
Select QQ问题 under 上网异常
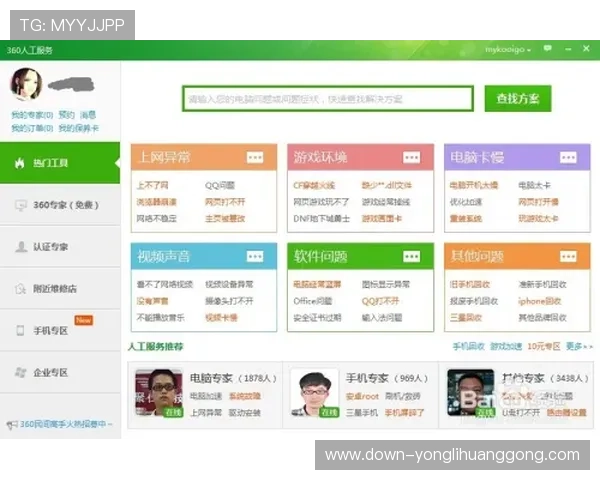(x=220, y=186)
